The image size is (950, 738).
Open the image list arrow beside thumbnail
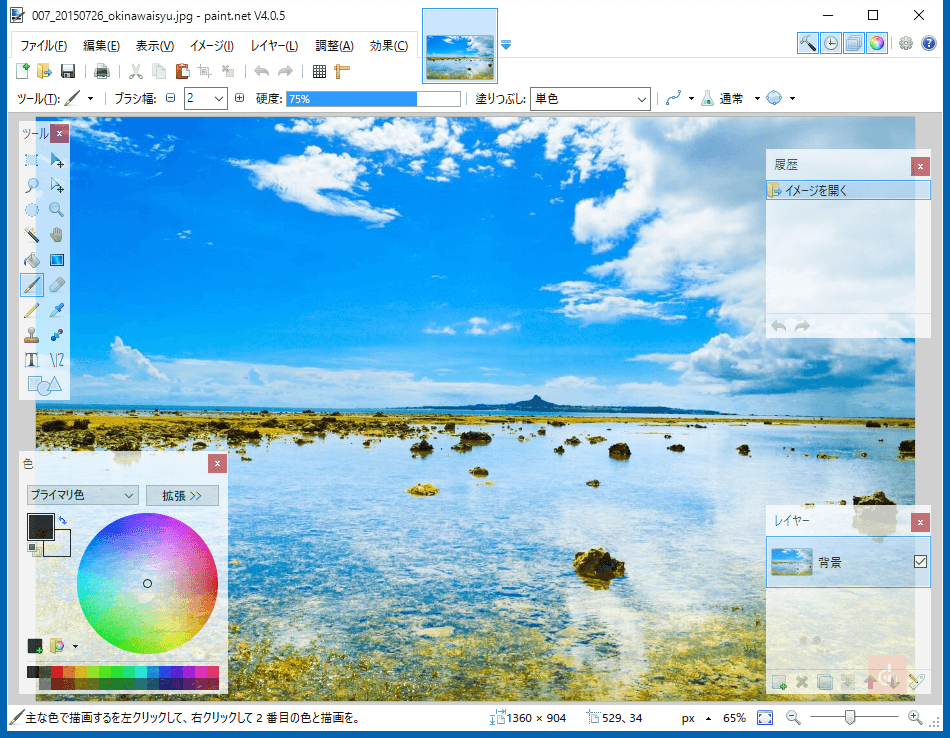click(506, 45)
